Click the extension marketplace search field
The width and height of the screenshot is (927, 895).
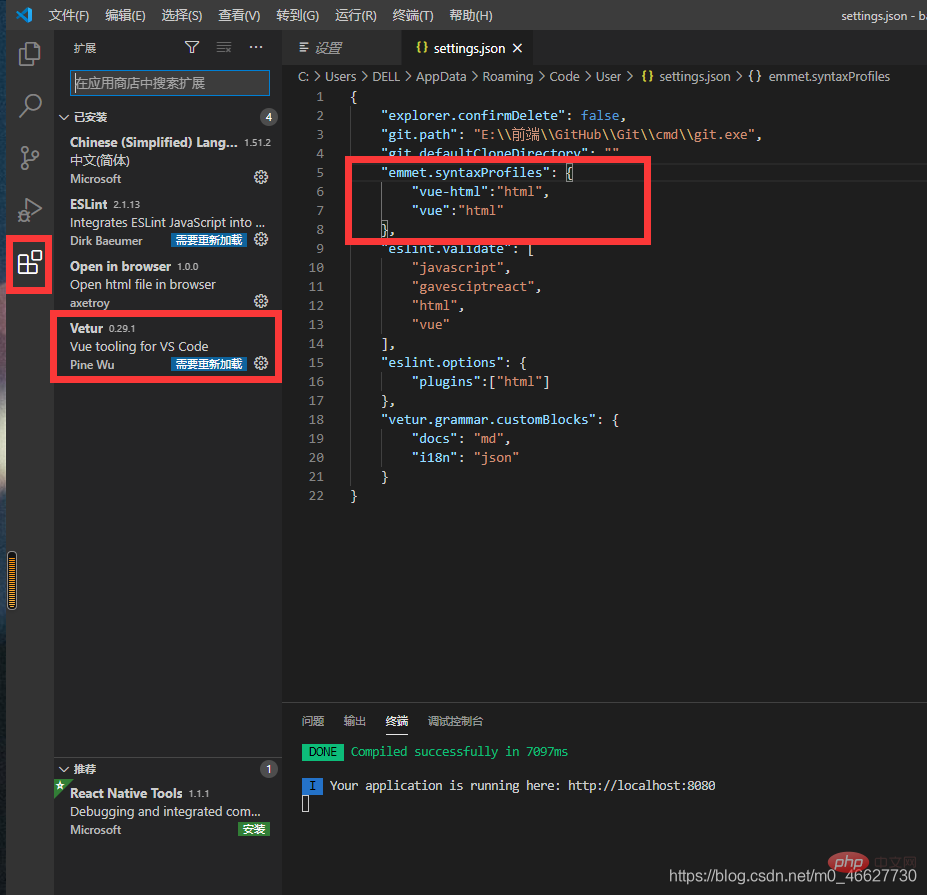[x=170, y=83]
